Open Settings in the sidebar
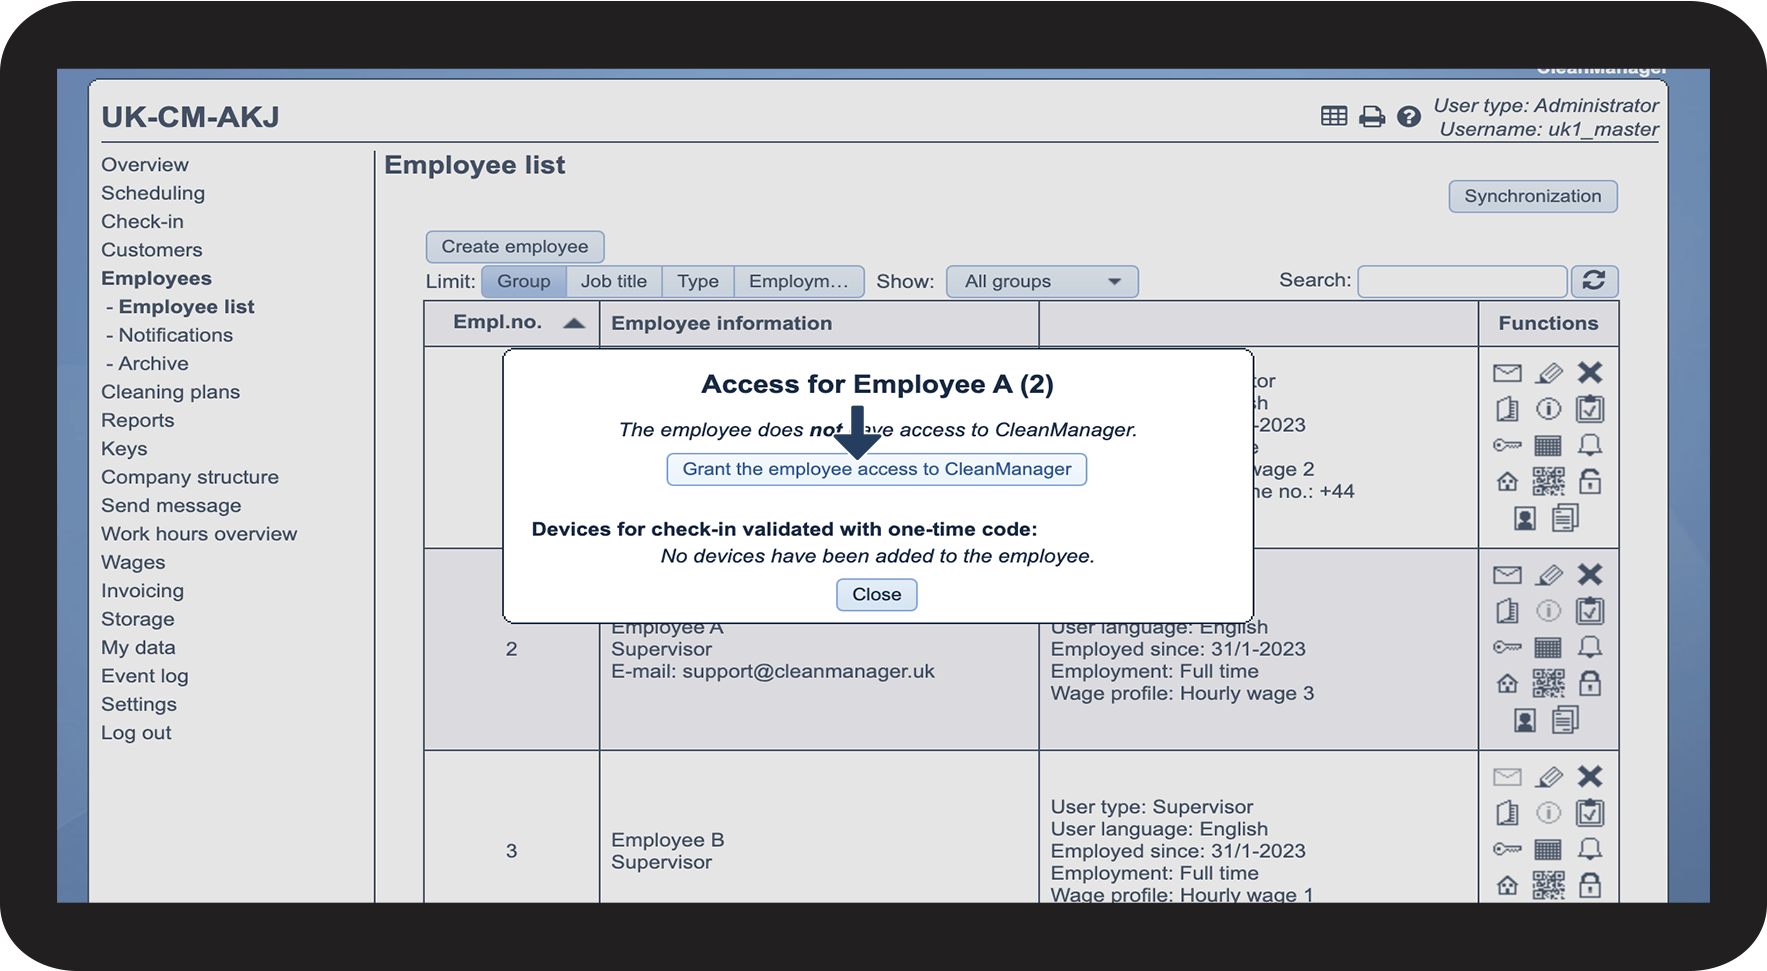 pos(139,704)
